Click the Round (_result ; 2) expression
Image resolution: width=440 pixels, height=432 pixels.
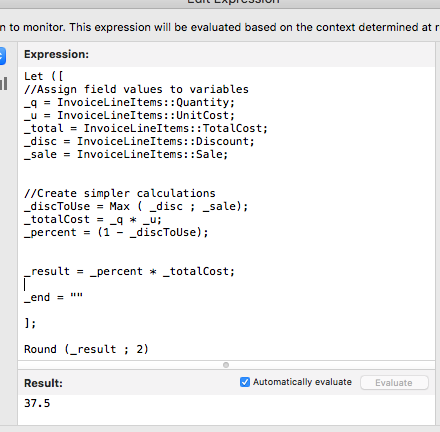coord(86,349)
